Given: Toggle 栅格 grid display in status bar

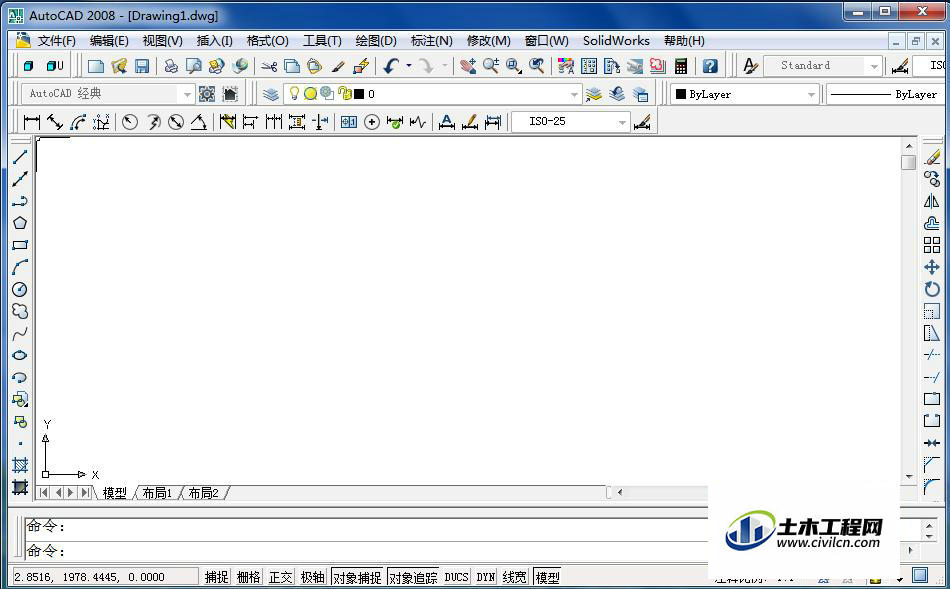Looking at the screenshot, I should click(248, 577).
